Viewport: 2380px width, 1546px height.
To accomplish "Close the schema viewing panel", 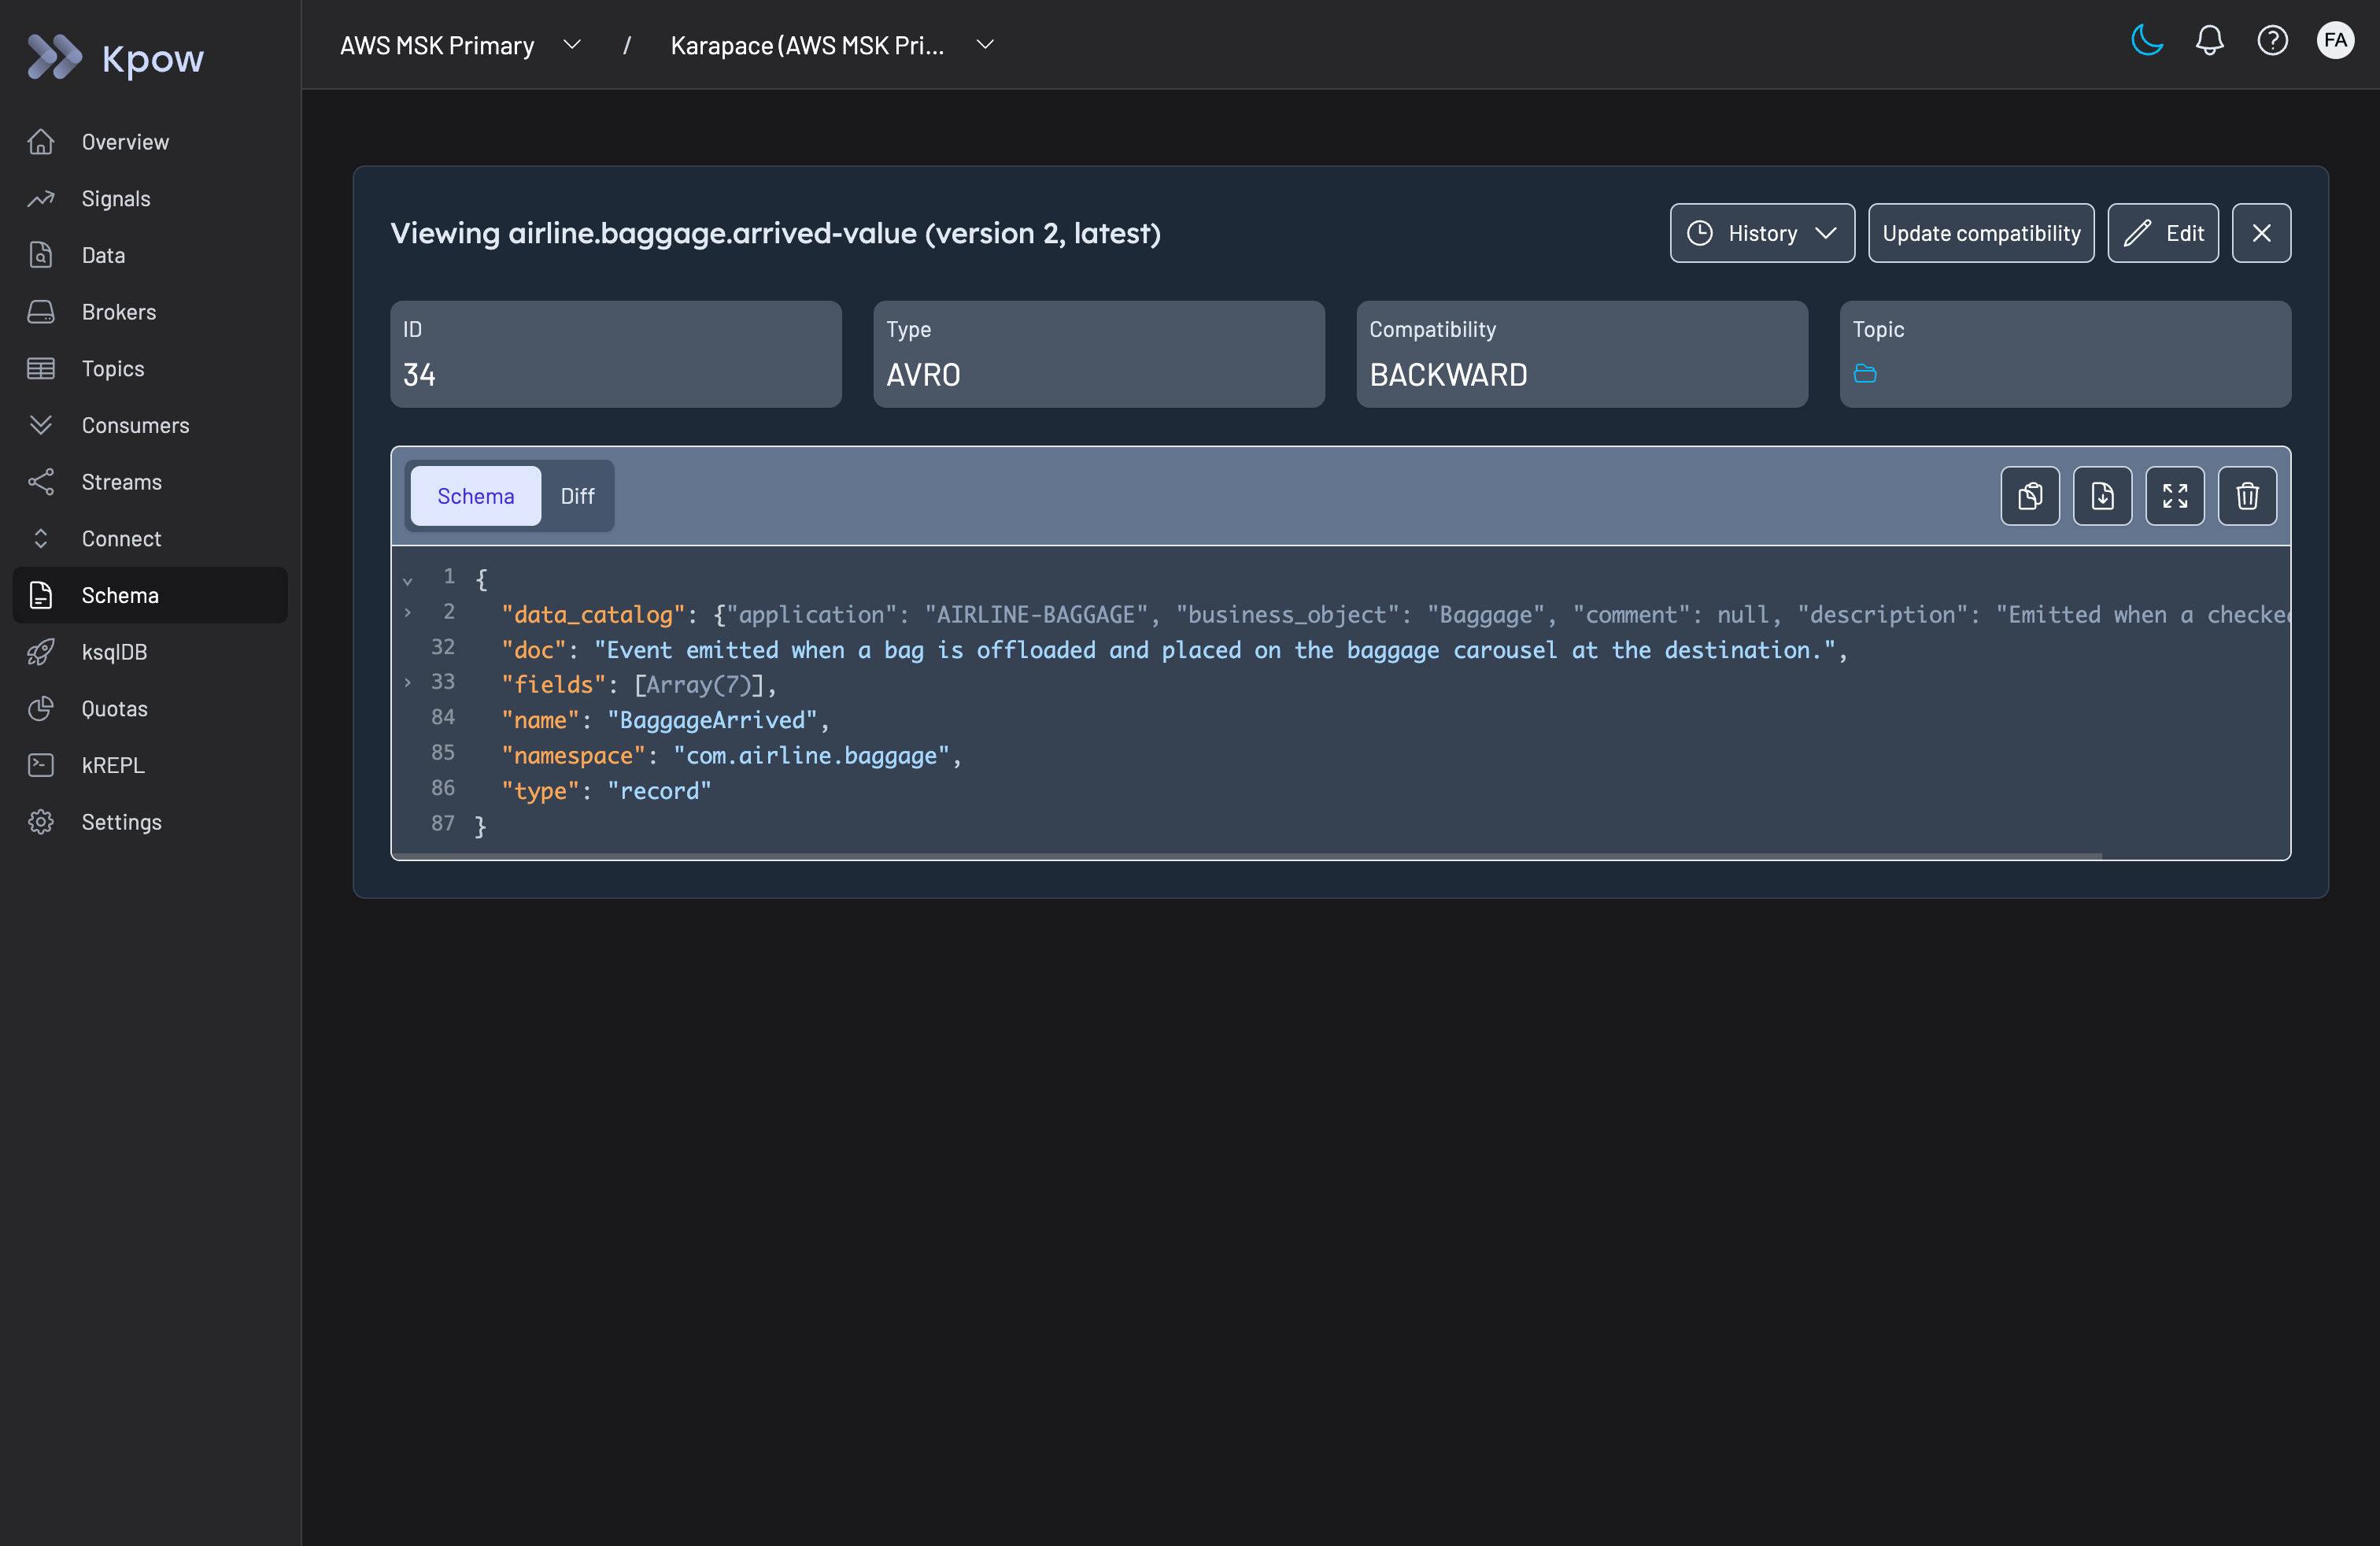I will [2261, 233].
